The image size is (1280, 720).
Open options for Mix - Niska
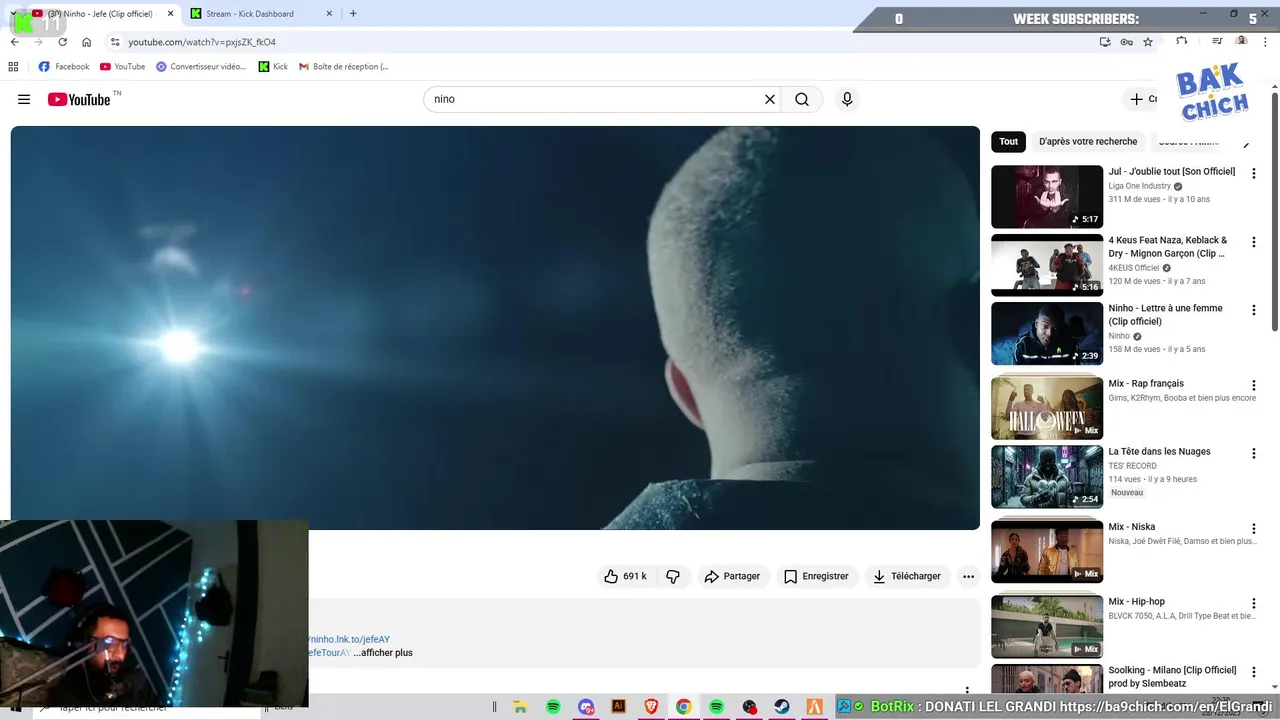pos(1253,528)
